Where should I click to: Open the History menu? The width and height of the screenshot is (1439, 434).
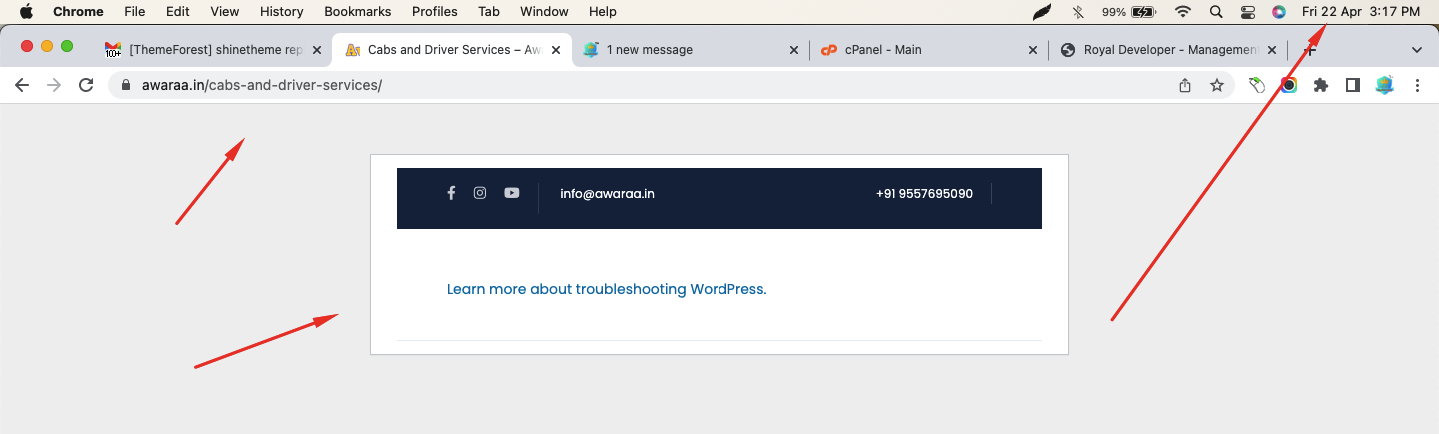(281, 11)
